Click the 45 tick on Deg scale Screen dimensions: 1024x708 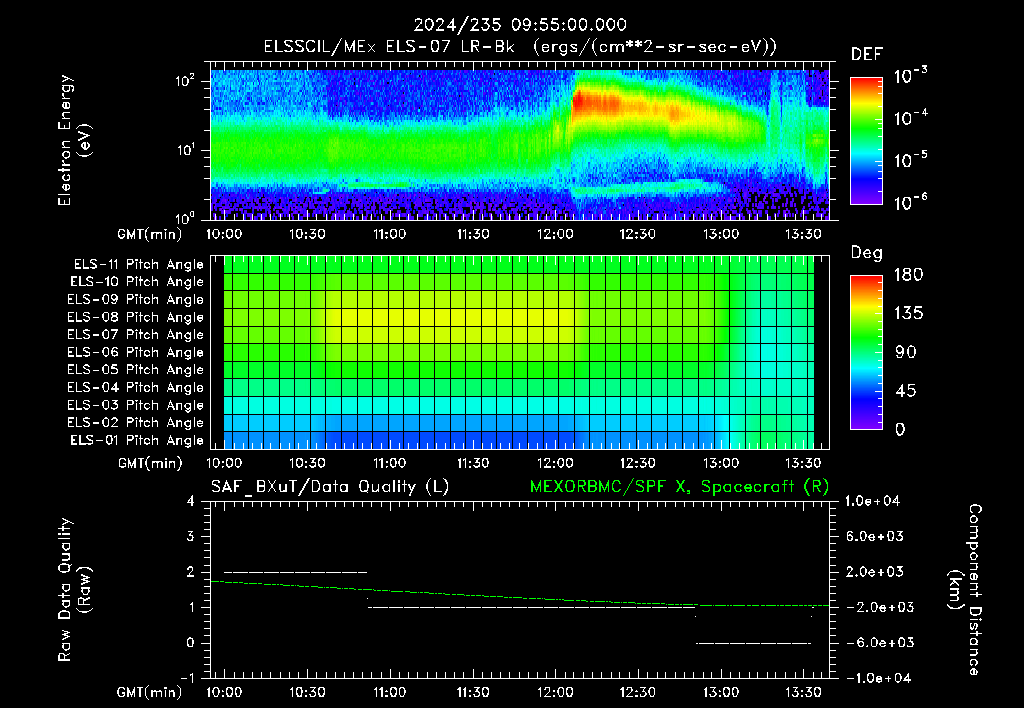tap(906, 391)
